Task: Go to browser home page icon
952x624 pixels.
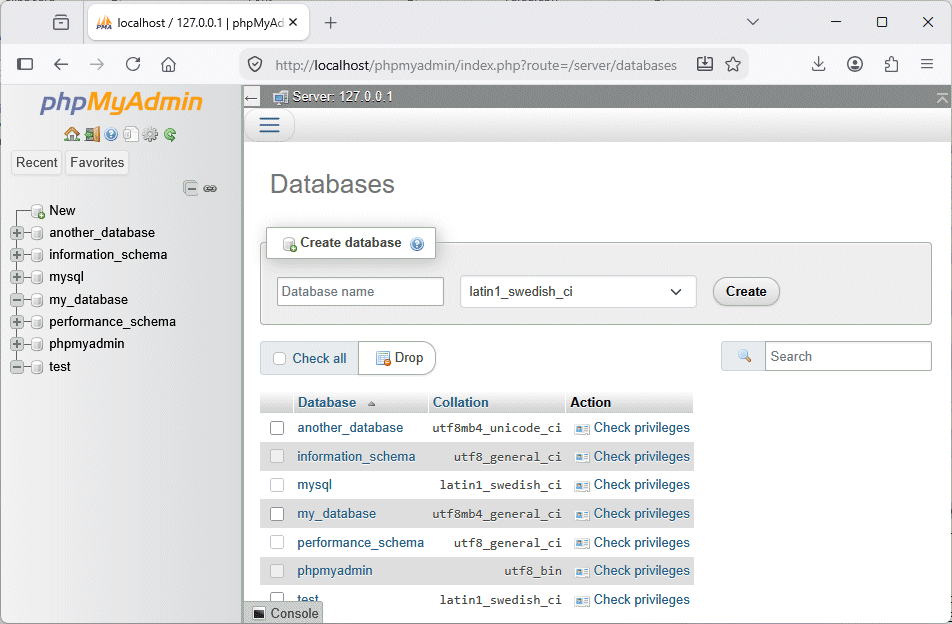Action: pyautogui.click(x=168, y=64)
